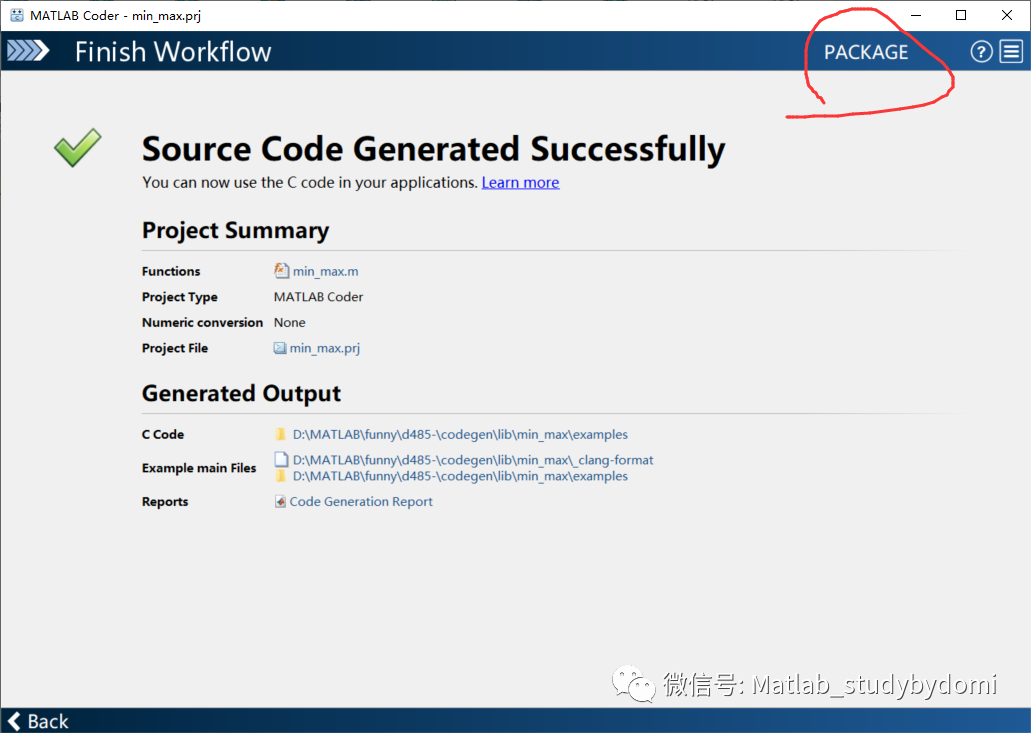This screenshot has width=1031, height=733.
Task: Click the MATLAB Coder title bar app icon
Action: tap(16, 15)
